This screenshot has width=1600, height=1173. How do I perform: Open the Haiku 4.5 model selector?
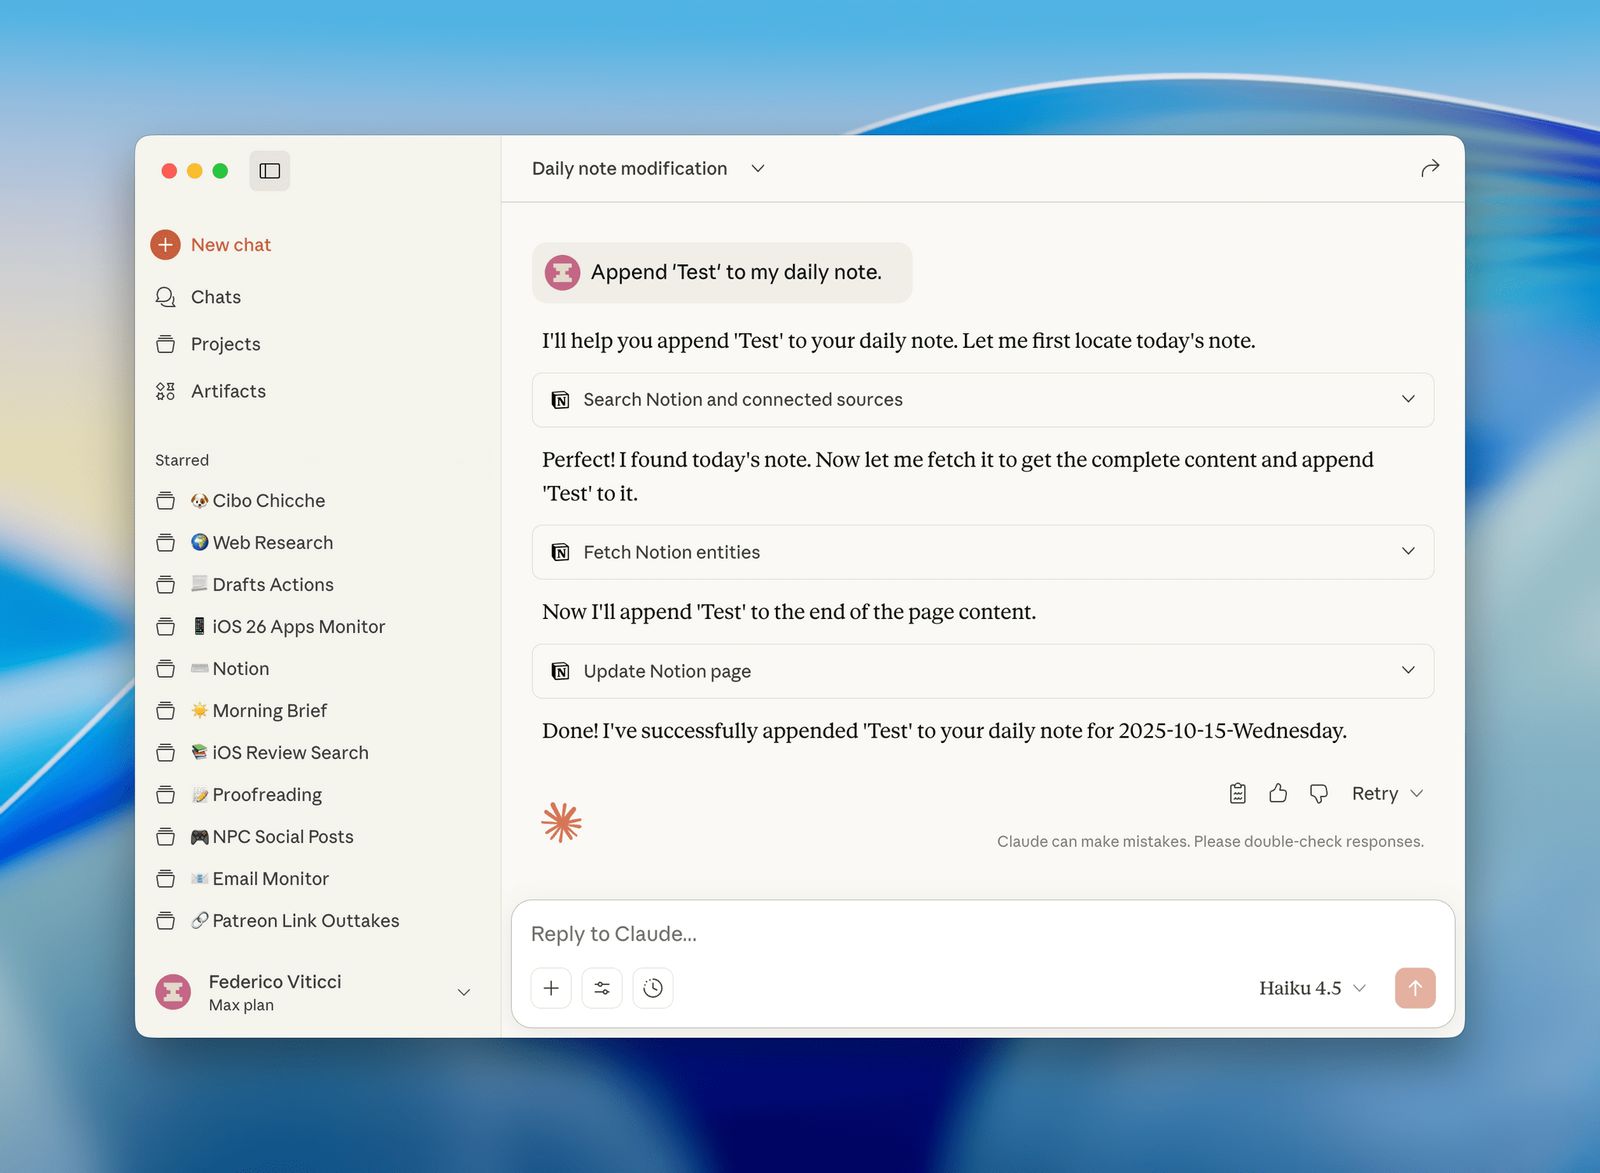click(1311, 988)
